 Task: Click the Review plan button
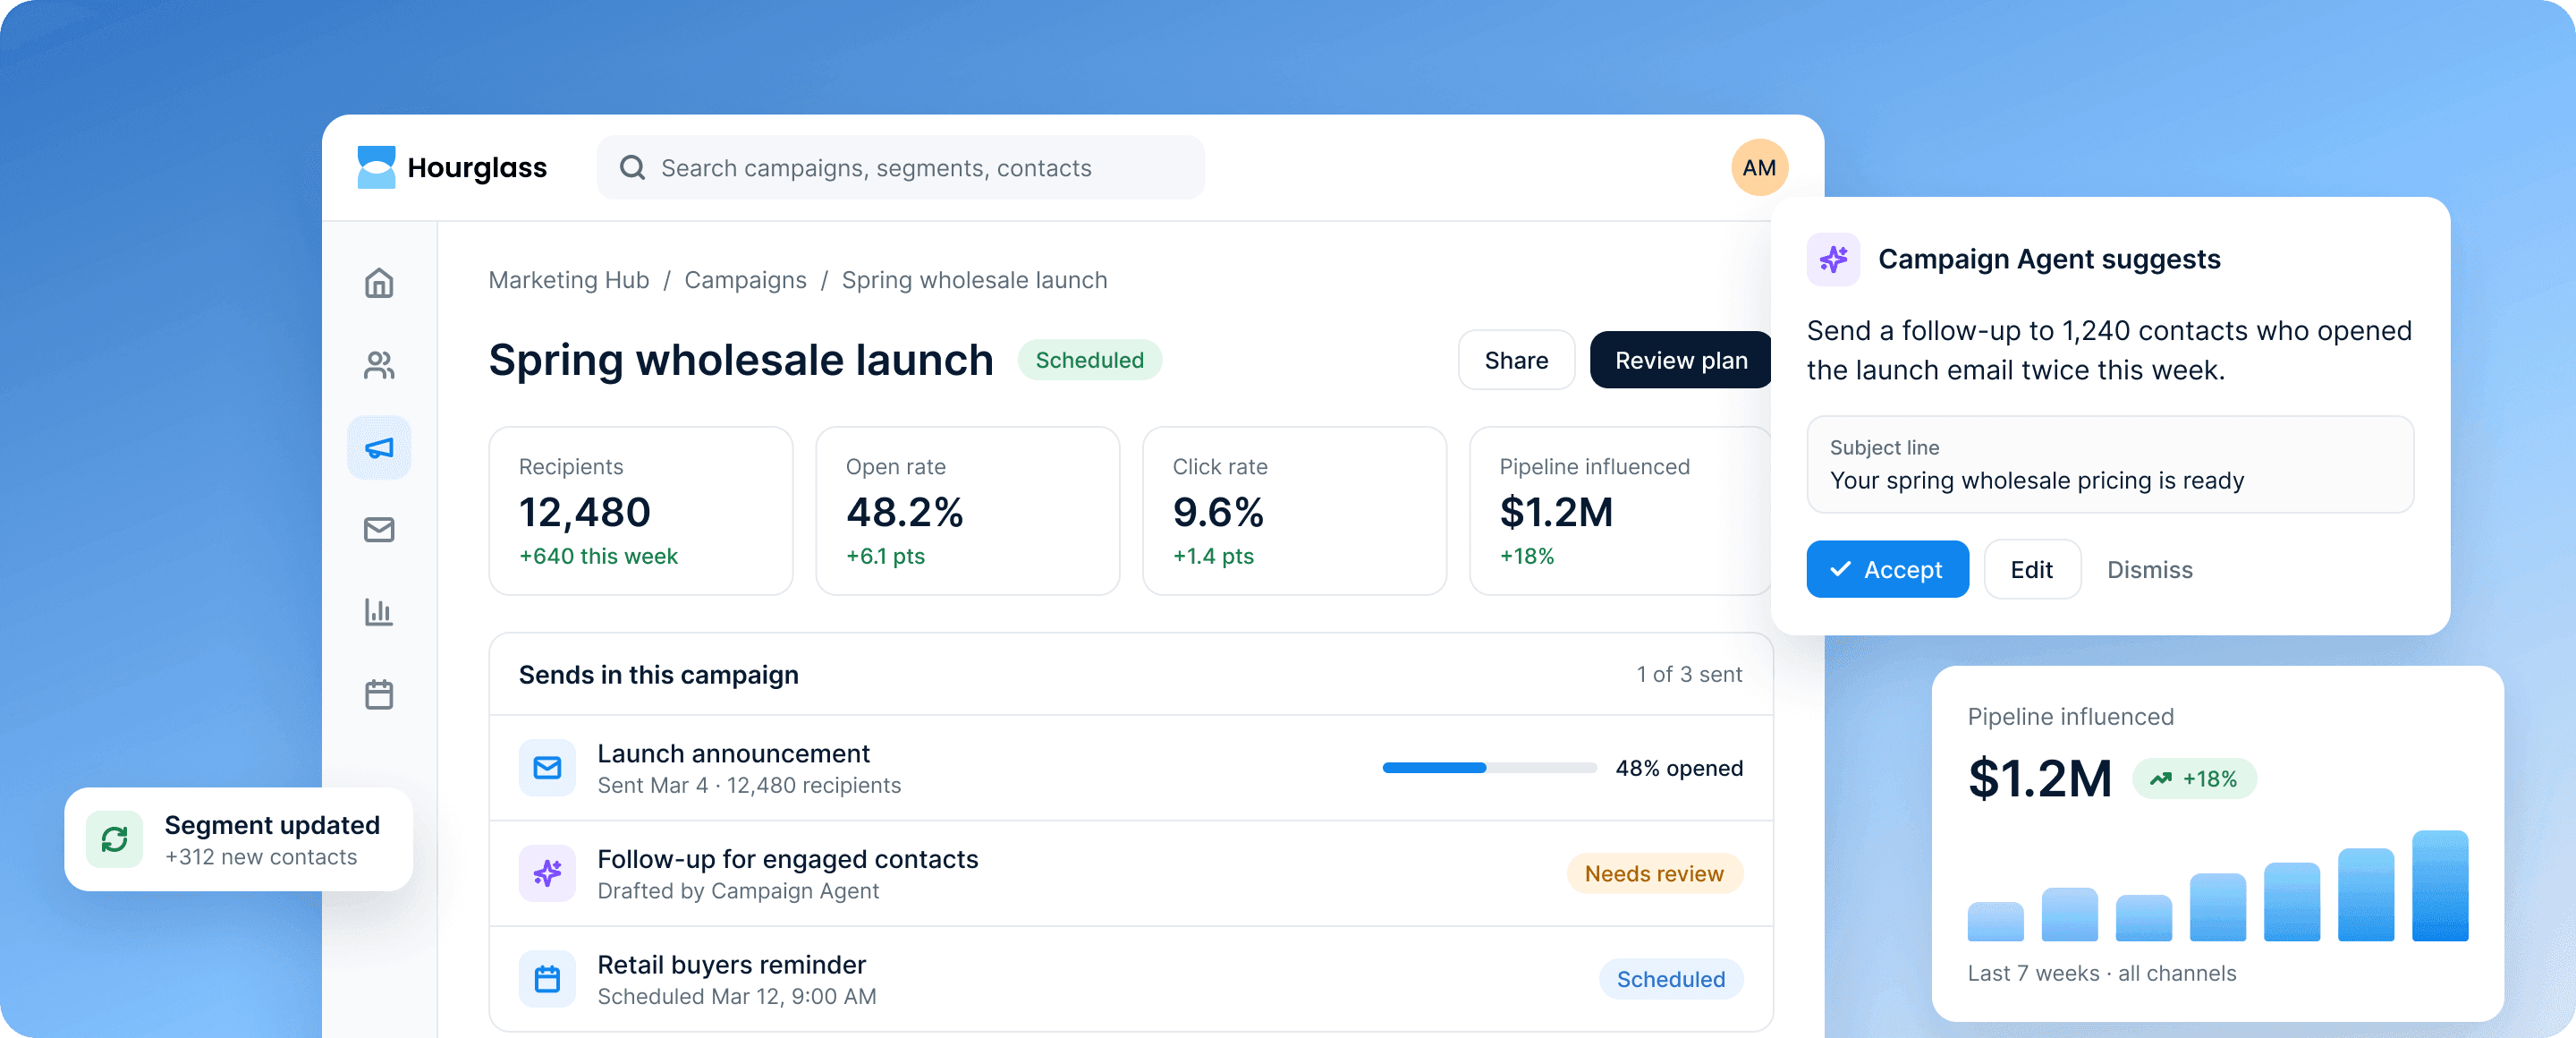(x=1680, y=360)
